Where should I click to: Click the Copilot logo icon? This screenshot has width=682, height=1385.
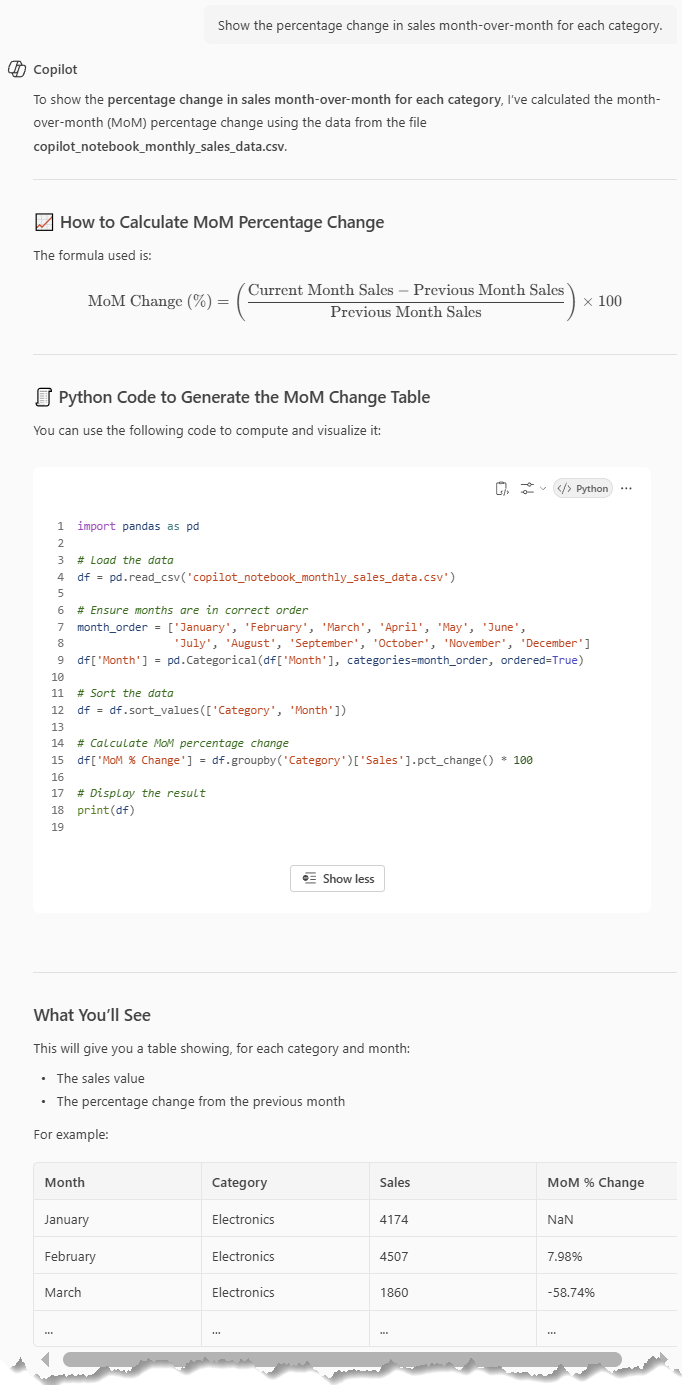coord(16,69)
